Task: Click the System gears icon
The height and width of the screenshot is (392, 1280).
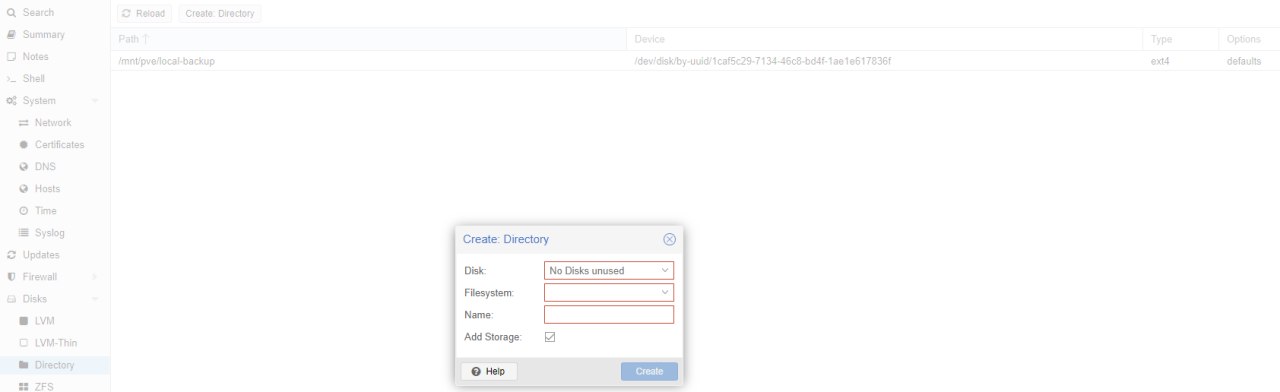Action: click(x=11, y=101)
